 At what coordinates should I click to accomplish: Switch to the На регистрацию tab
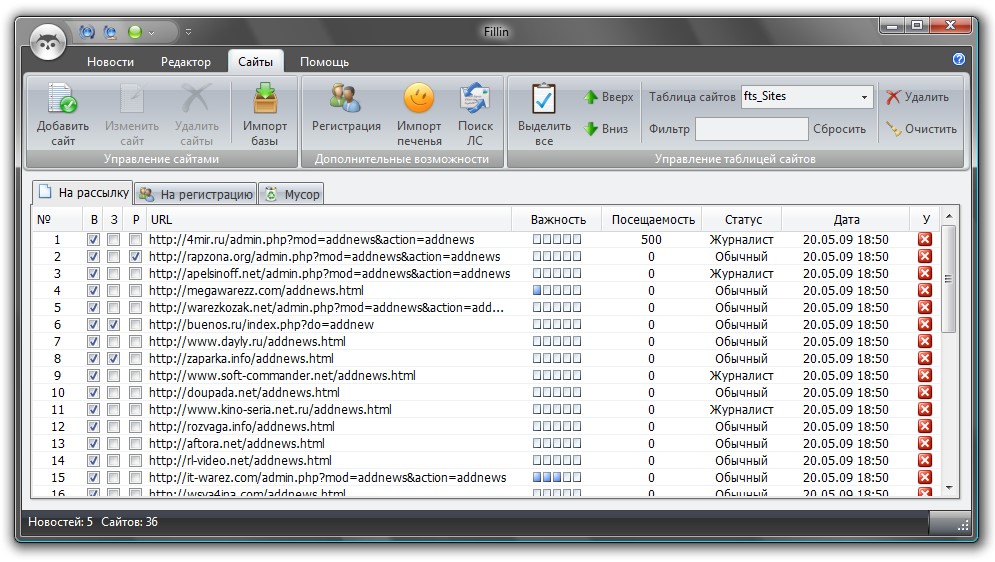tap(196, 194)
